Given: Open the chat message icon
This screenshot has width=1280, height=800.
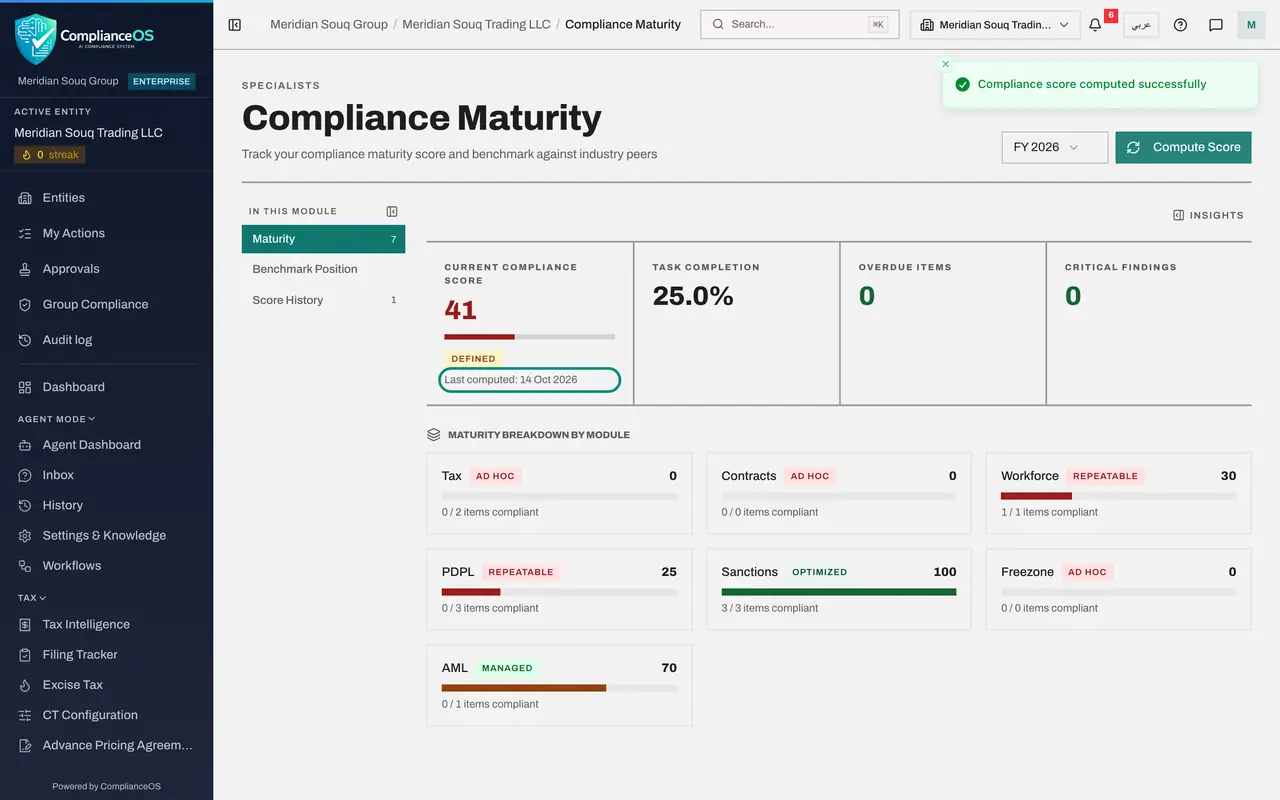Looking at the screenshot, I should tap(1216, 25).
